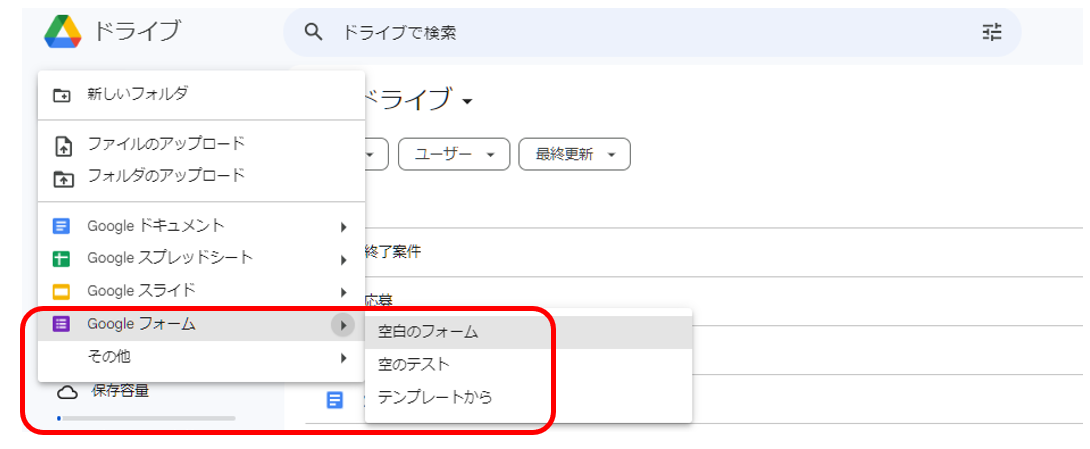Click the ドライブ product name text
1090x449 pixels.
tap(137, 31)
